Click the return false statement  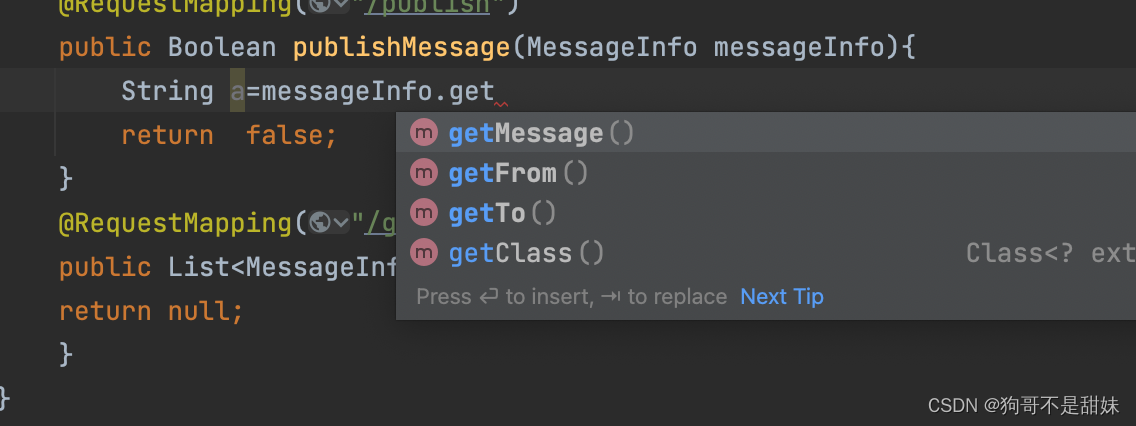click(x=229, y=135)
